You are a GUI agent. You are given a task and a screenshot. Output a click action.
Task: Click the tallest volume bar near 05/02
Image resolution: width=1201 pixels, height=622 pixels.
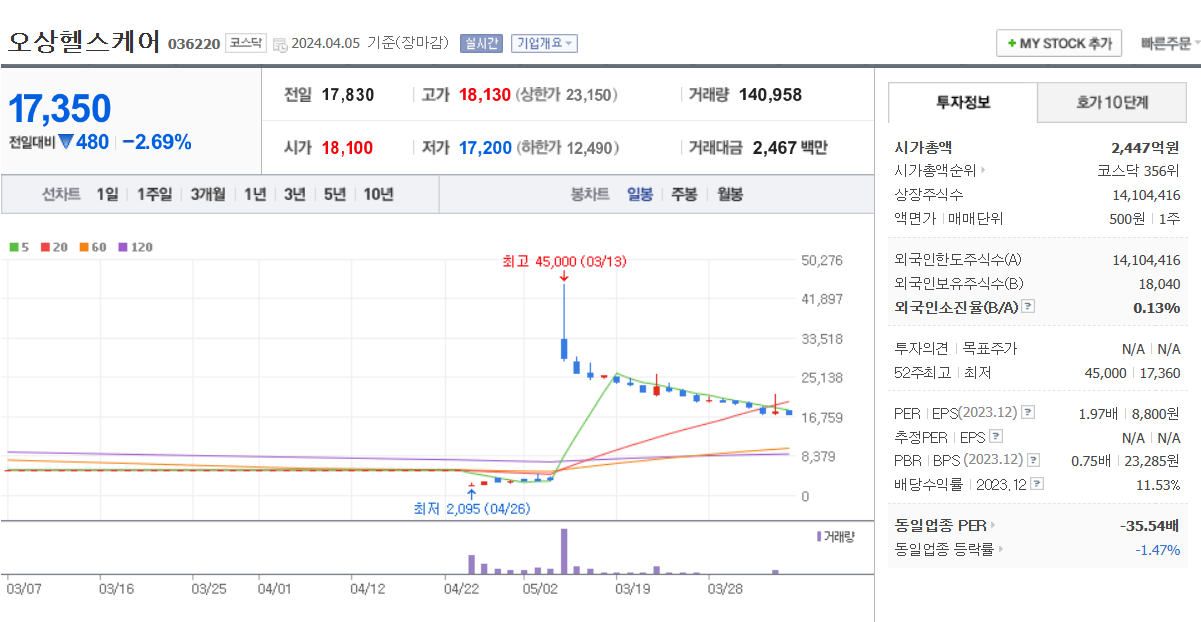(x=564, y=551)
